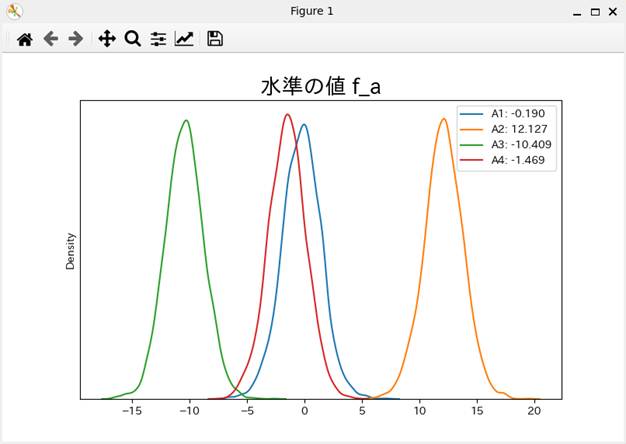Minimize the Figure 1 window
This screenshot has height=444, width=626.
click(577, 11)
